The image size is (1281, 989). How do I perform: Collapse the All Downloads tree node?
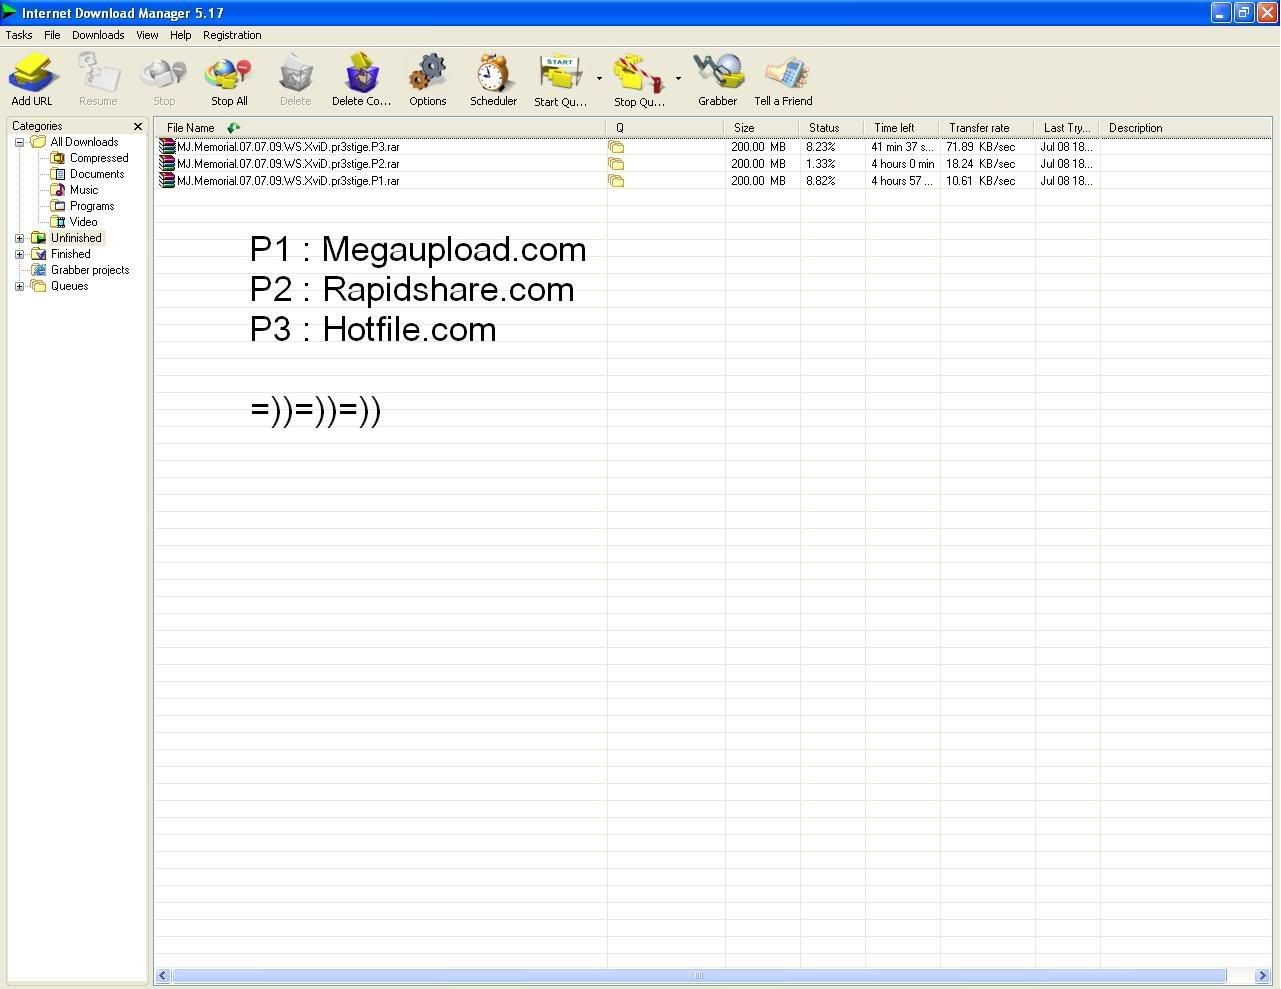[19, 142]
